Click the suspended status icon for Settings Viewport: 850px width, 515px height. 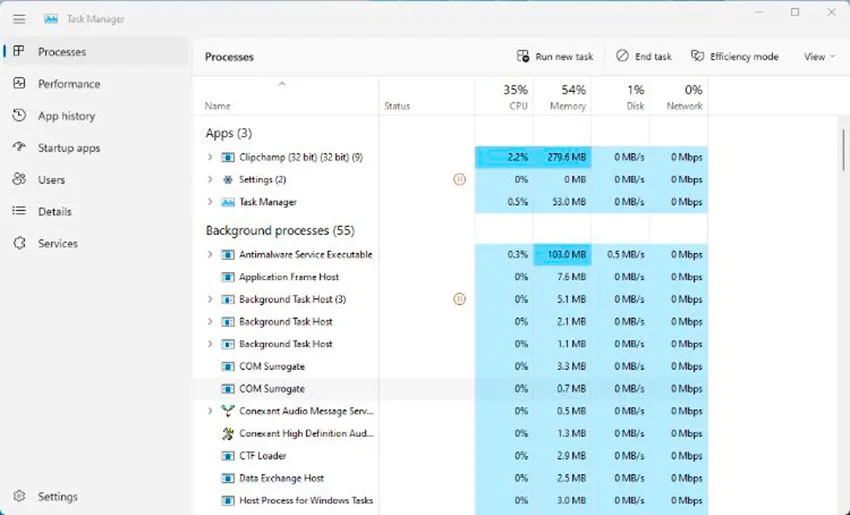459,179
